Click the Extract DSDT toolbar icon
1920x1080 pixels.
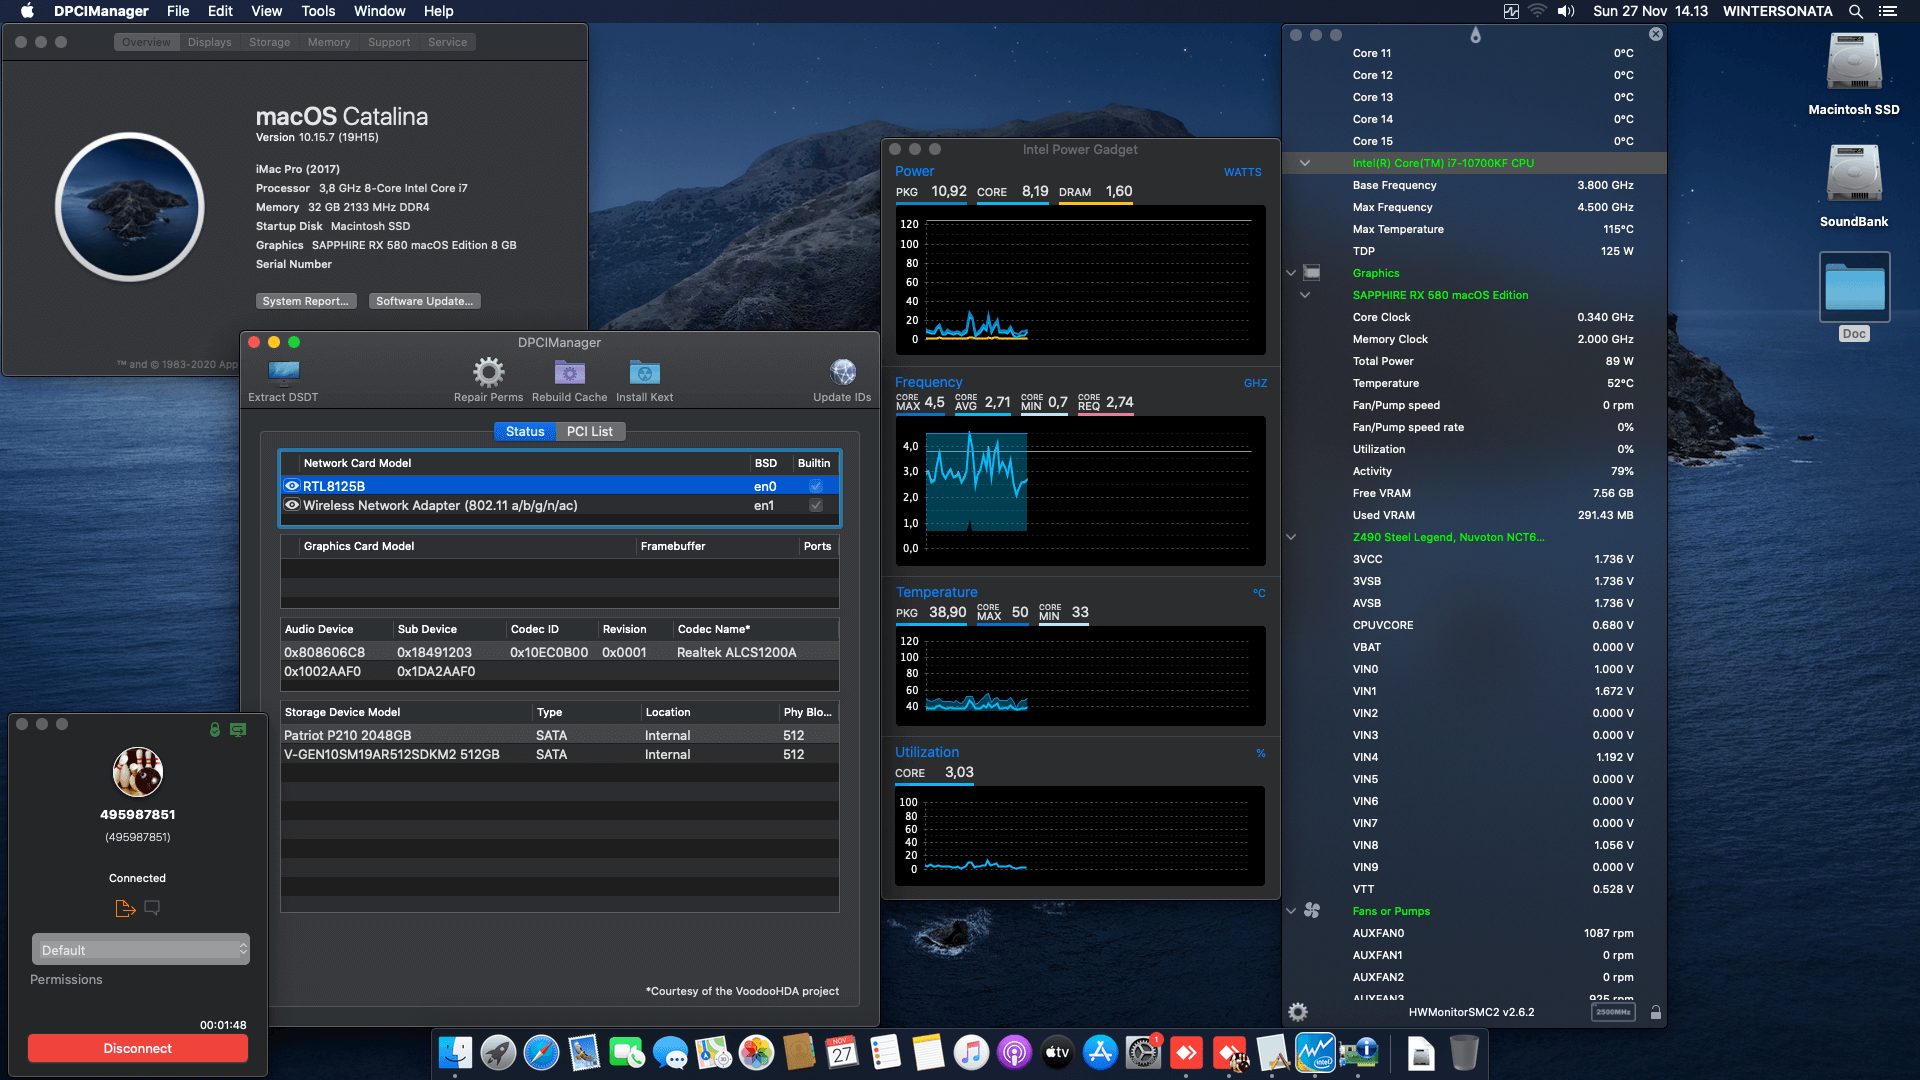[x=283, y=374]
